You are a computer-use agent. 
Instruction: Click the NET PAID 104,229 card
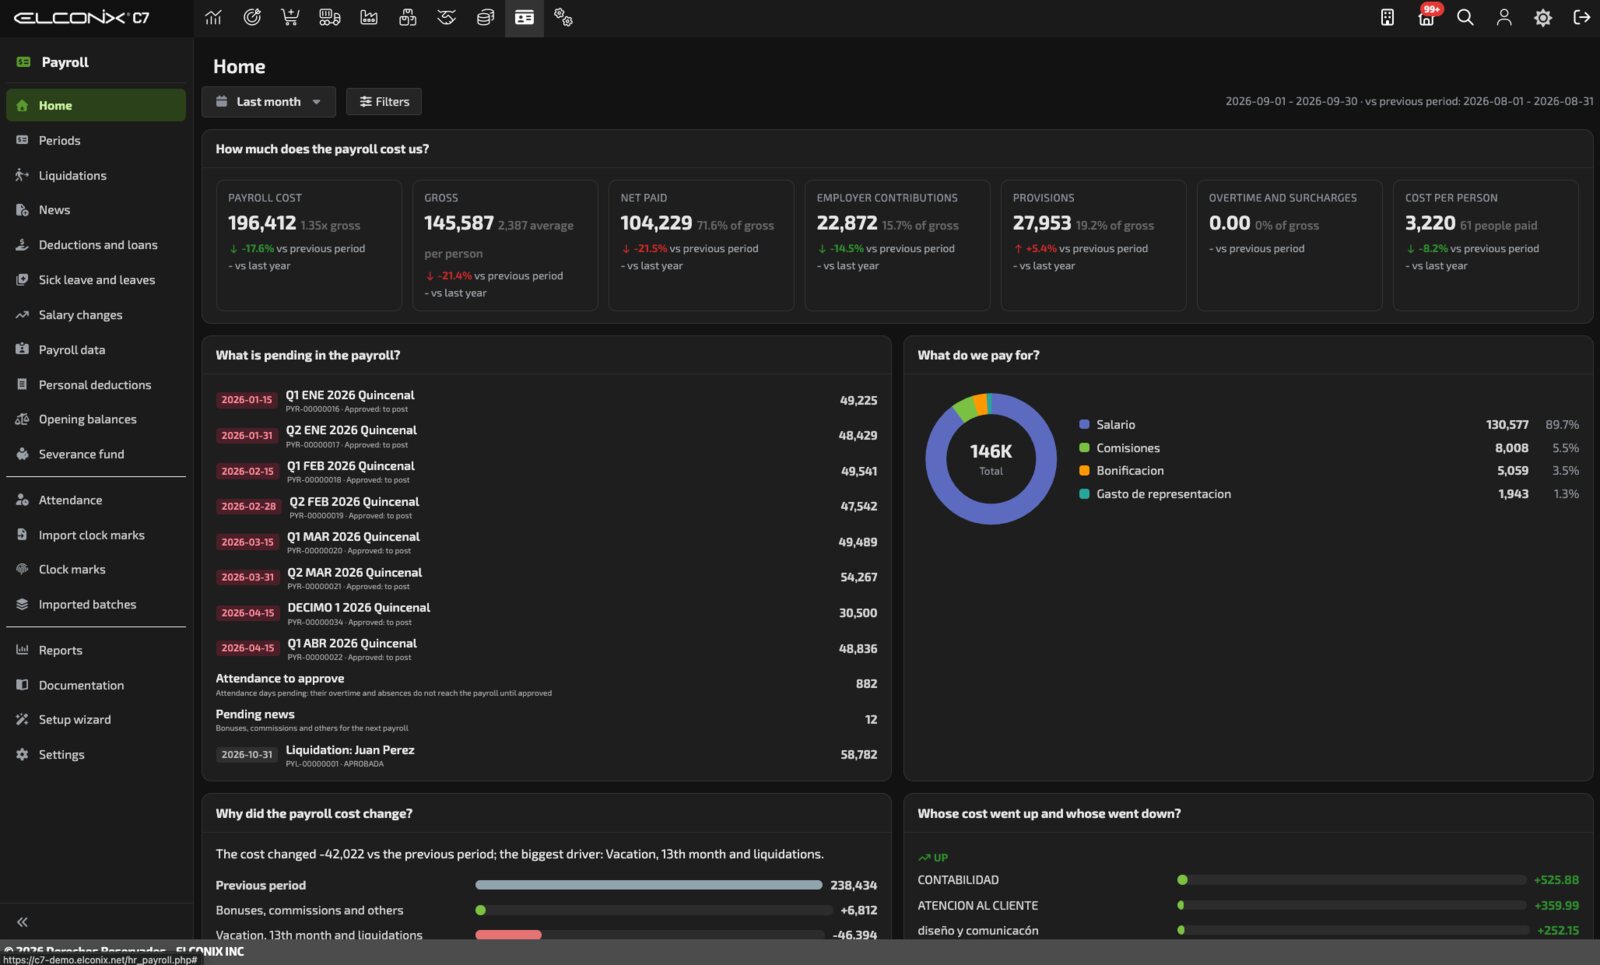pyautogui.click(x=701, y=245)
